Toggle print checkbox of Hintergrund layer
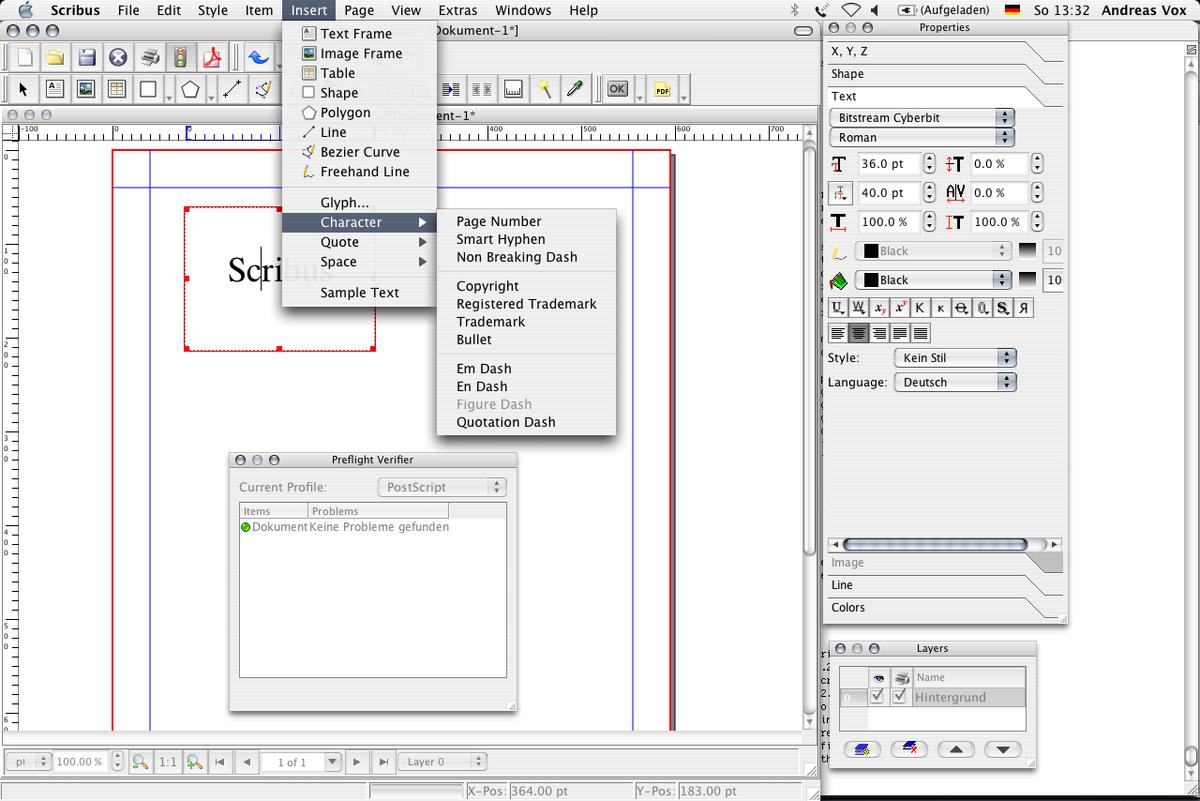Image resolution: width=1200 pixels, height=801 pixels. 899,697
